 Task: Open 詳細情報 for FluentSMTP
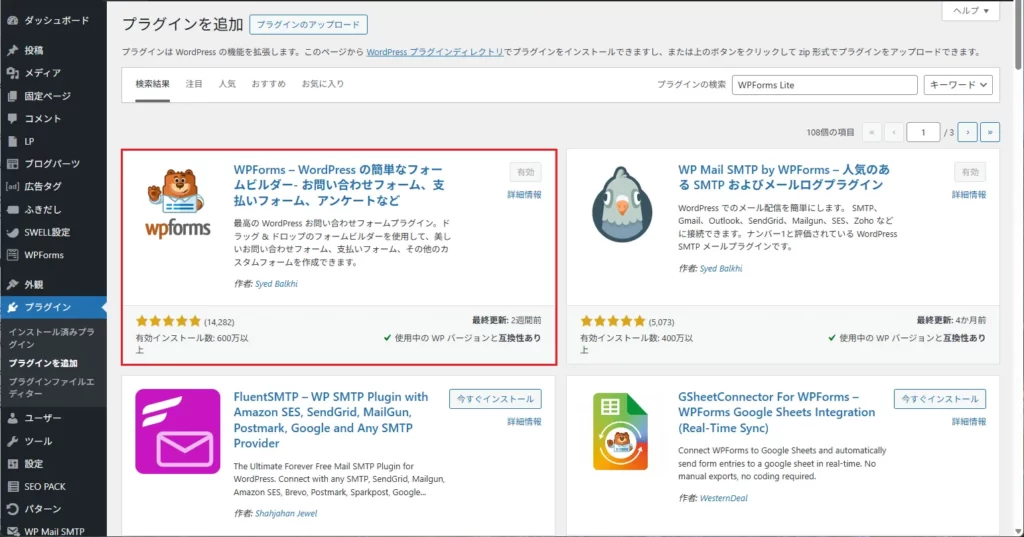(x=524, y=422)
